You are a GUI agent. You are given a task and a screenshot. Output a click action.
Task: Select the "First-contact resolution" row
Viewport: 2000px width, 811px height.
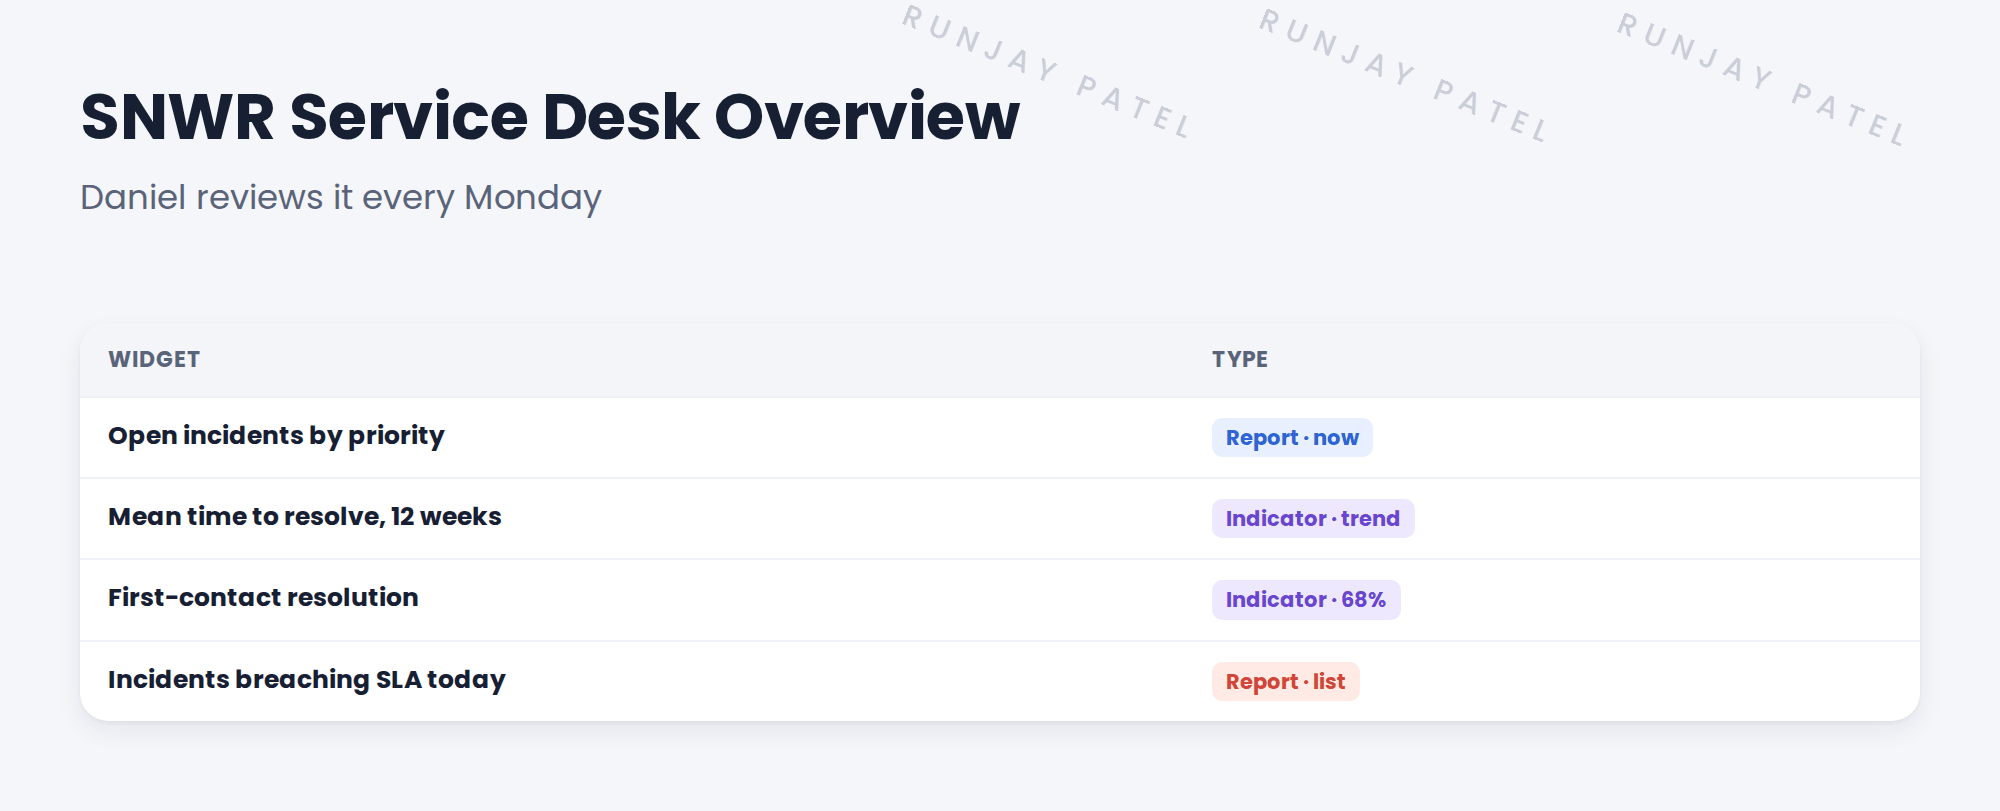[1000, 599]
